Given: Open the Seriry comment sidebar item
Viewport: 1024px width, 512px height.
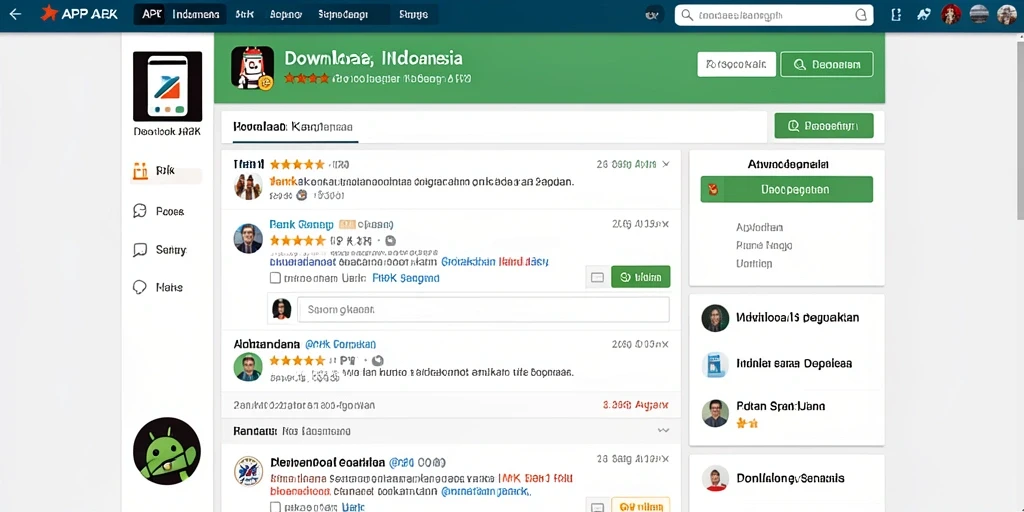Looking at the screenshot, I should click(x=160, y=249).
